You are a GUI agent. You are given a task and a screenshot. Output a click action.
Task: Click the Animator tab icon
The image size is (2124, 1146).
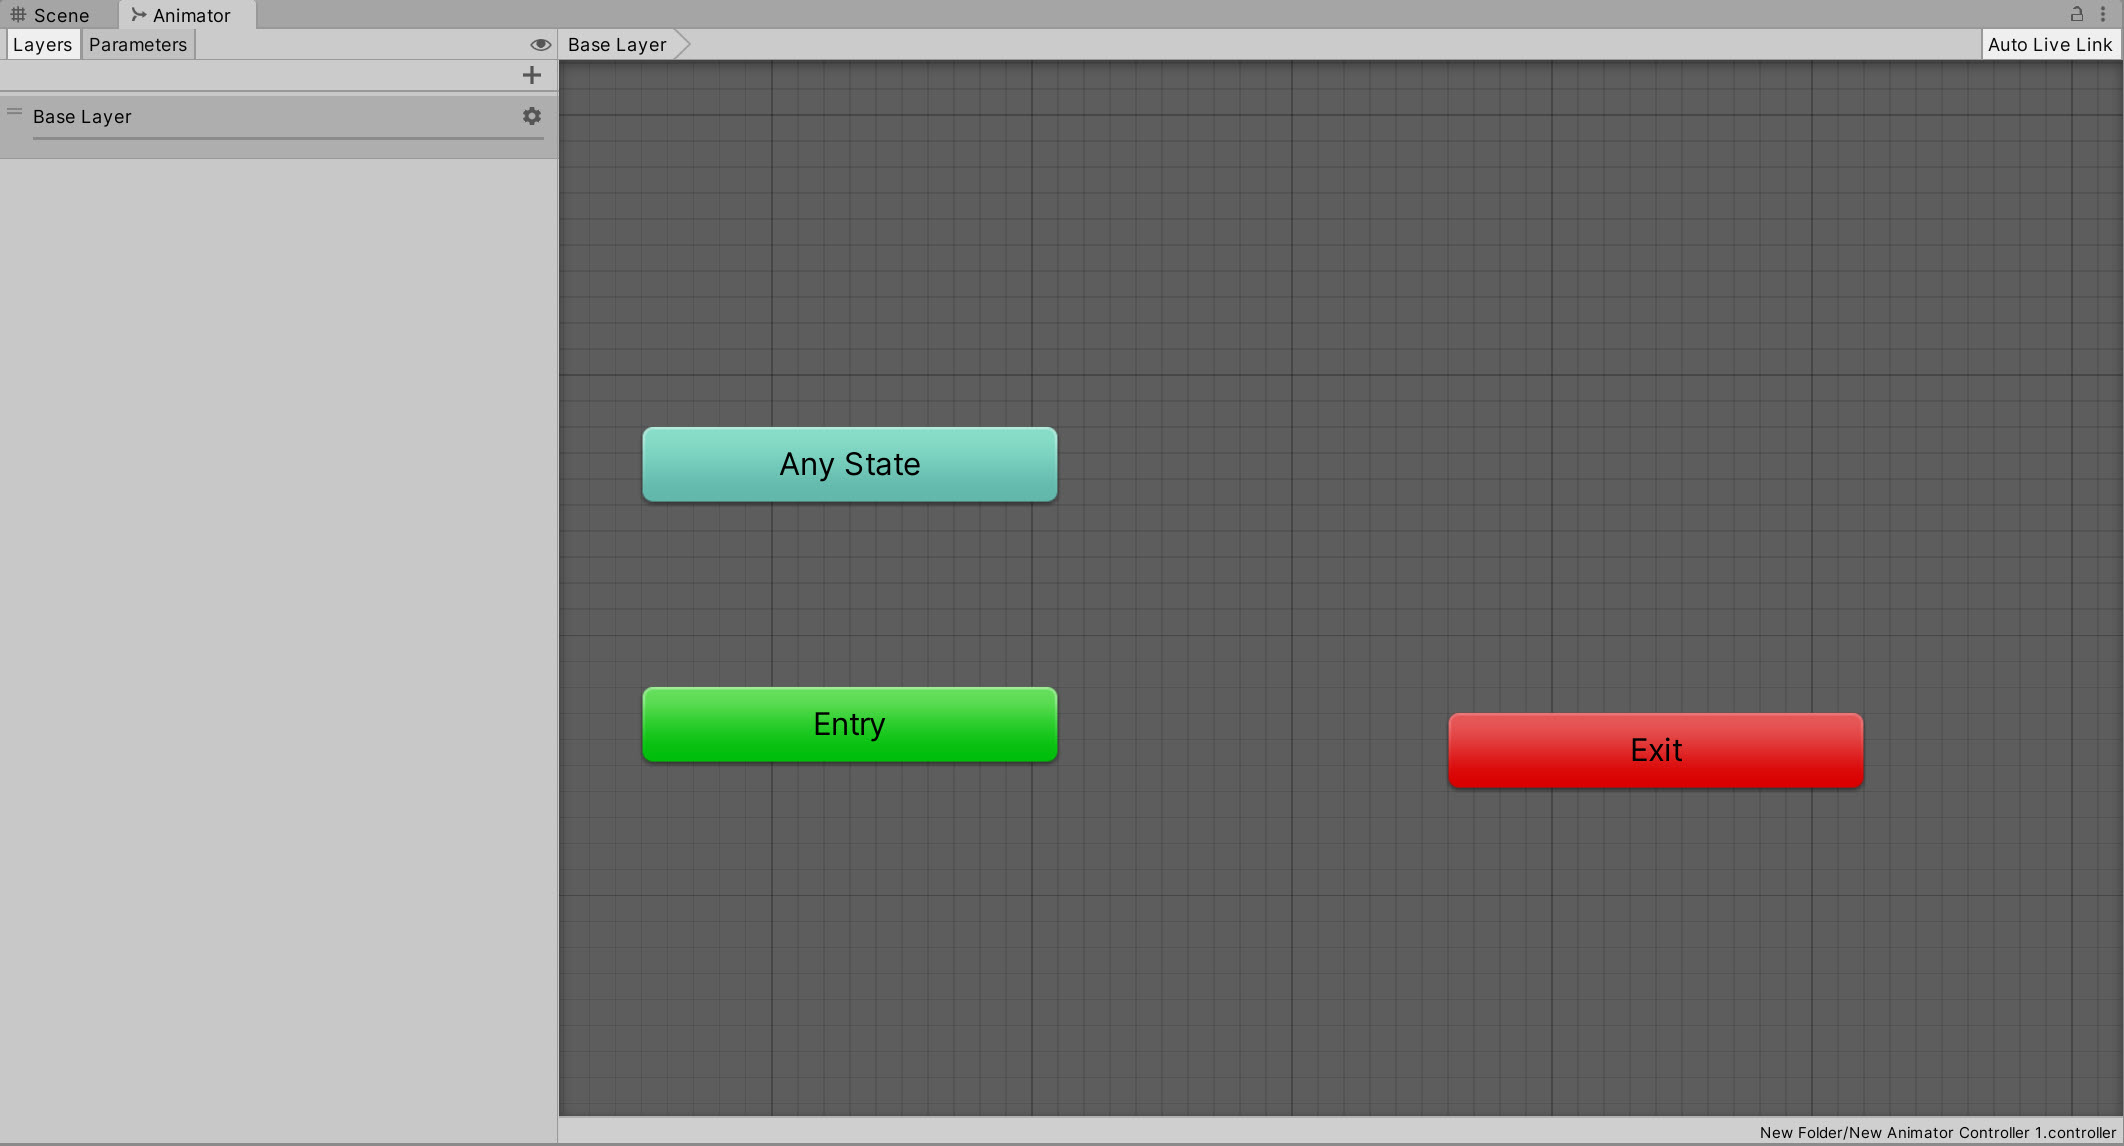[x=139, y=15]
